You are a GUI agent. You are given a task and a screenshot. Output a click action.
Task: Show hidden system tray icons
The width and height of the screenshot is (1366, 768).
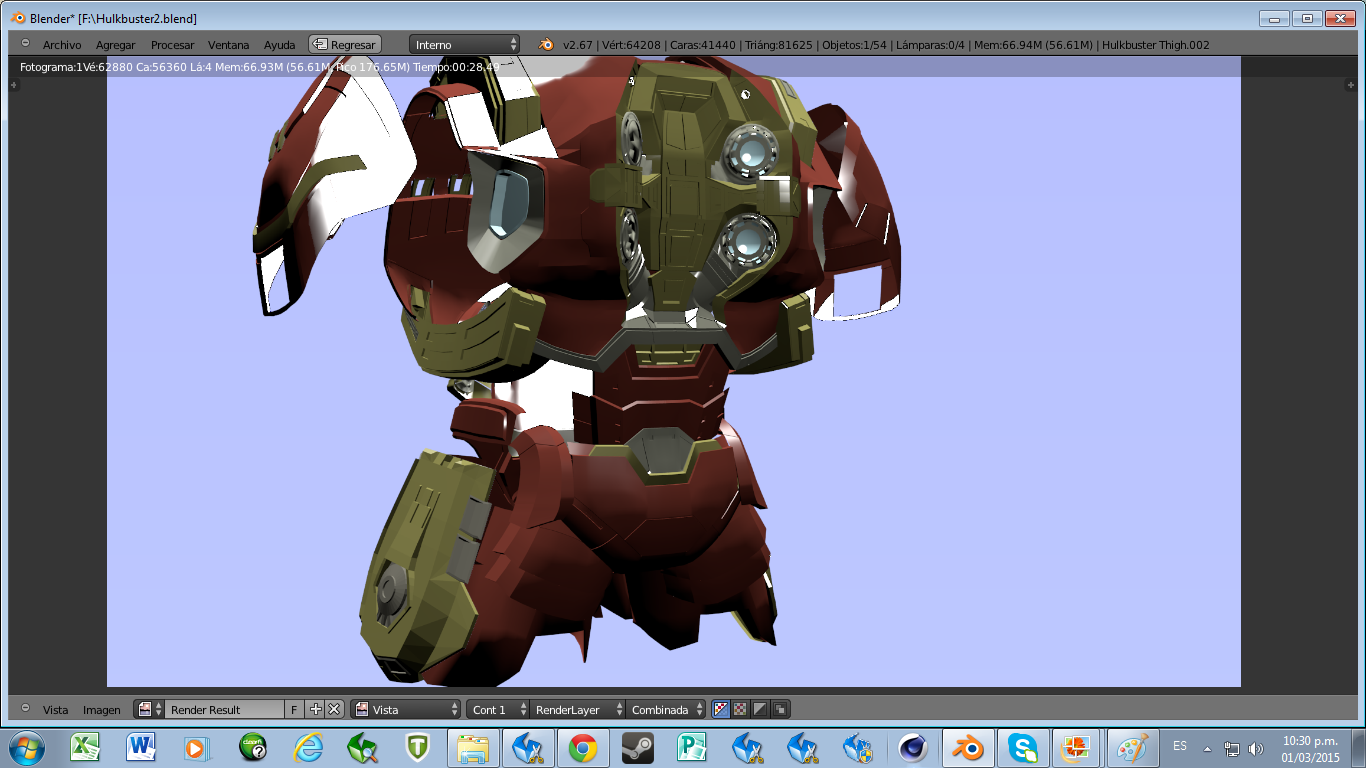tap(1207, 748)
